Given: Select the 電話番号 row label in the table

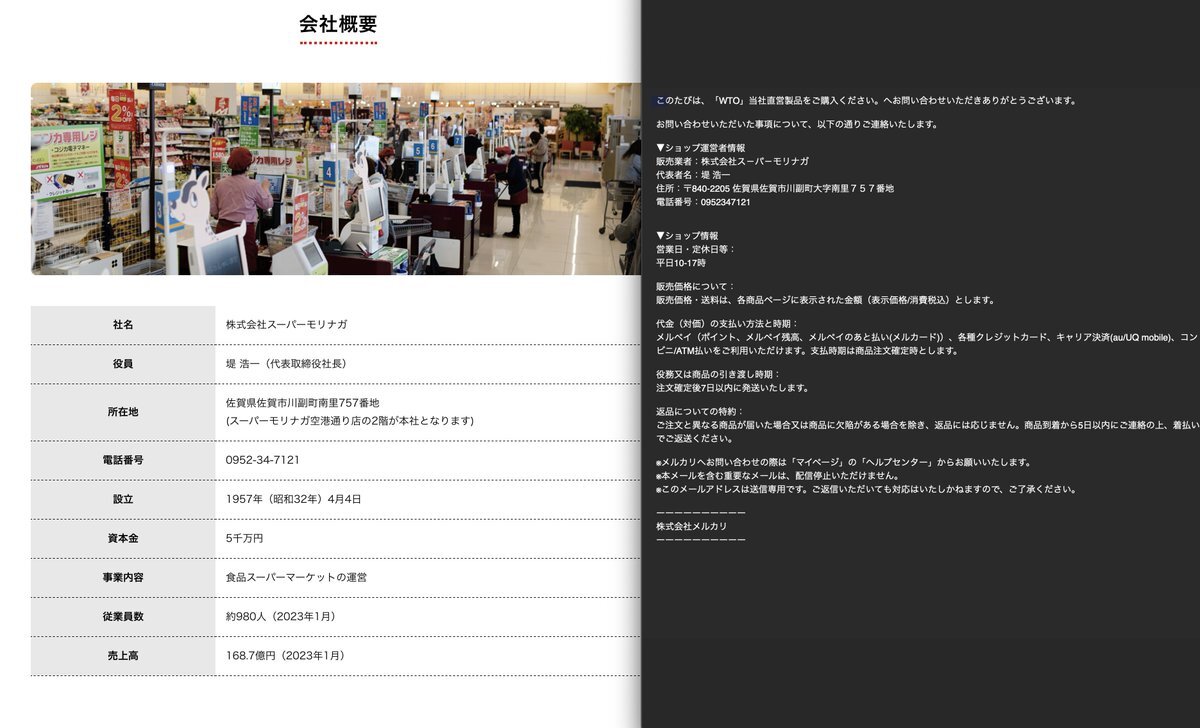Looking at the screenshot, I should (123, 460).
